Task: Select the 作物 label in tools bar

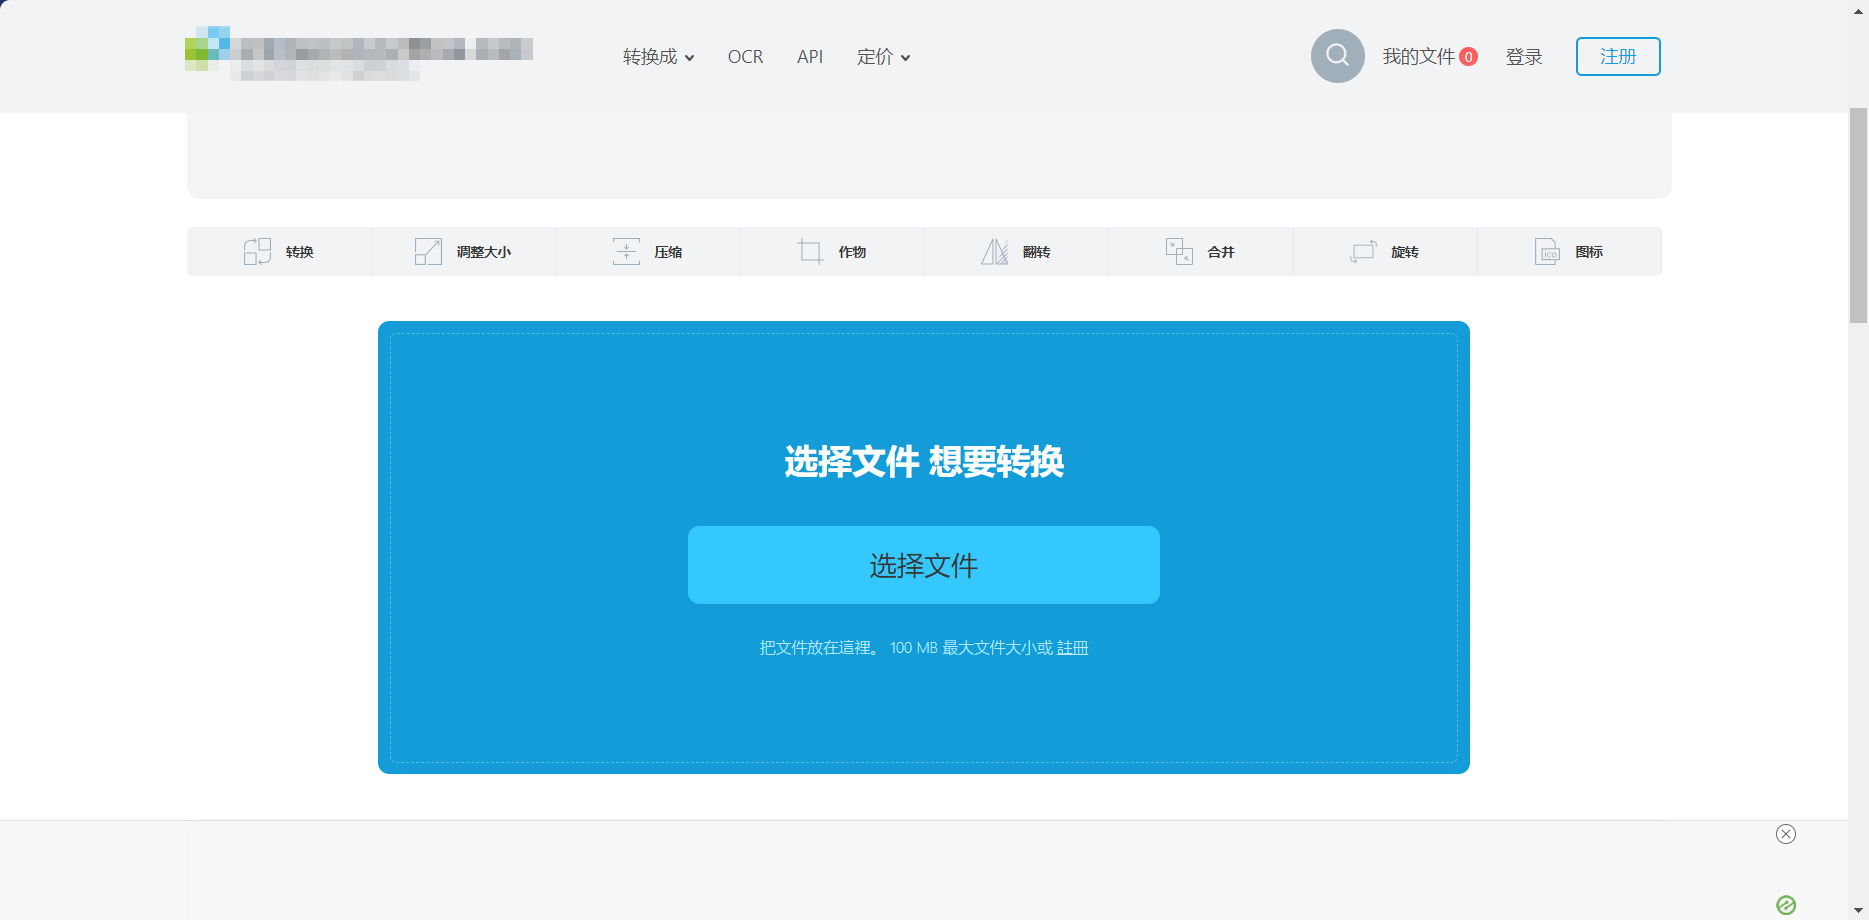Action: (x=852, y=252)
